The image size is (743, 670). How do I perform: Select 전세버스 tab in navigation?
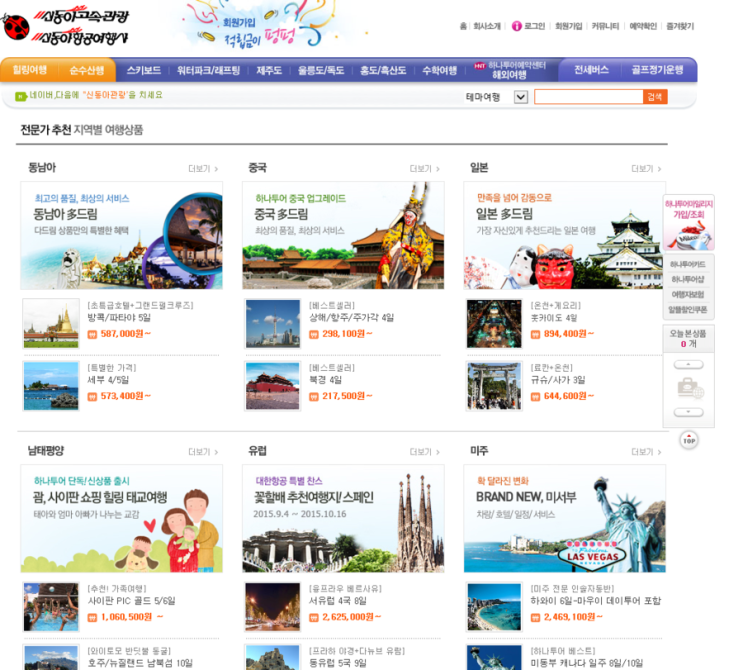pos(591,70)
